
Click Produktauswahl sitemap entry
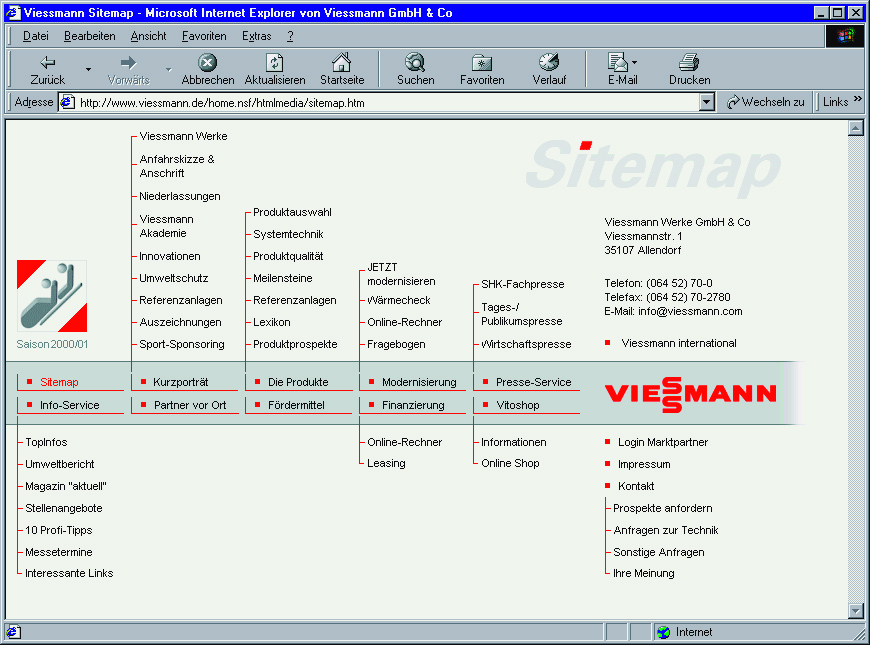(292, 212)
